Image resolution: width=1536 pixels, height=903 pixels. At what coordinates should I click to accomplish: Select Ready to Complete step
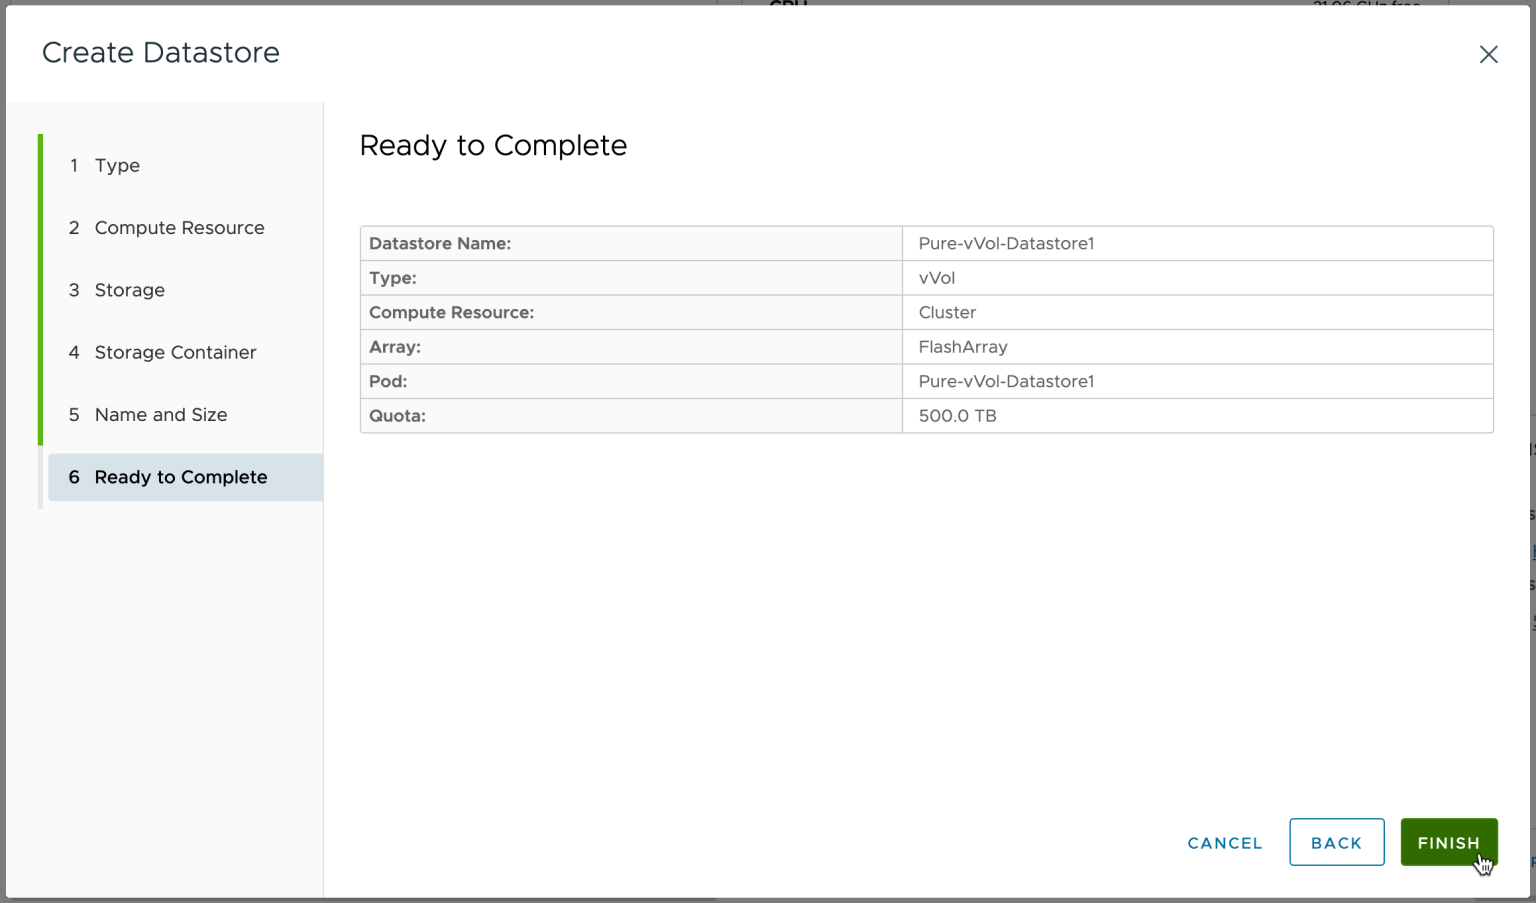[x=180, y=477]
